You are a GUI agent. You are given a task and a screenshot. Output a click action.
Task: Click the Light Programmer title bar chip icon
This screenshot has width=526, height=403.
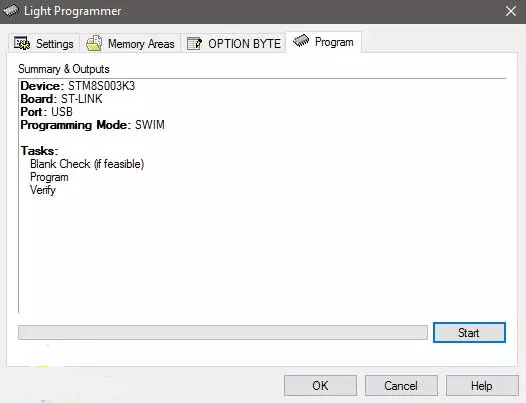click(x=11, y=10)
